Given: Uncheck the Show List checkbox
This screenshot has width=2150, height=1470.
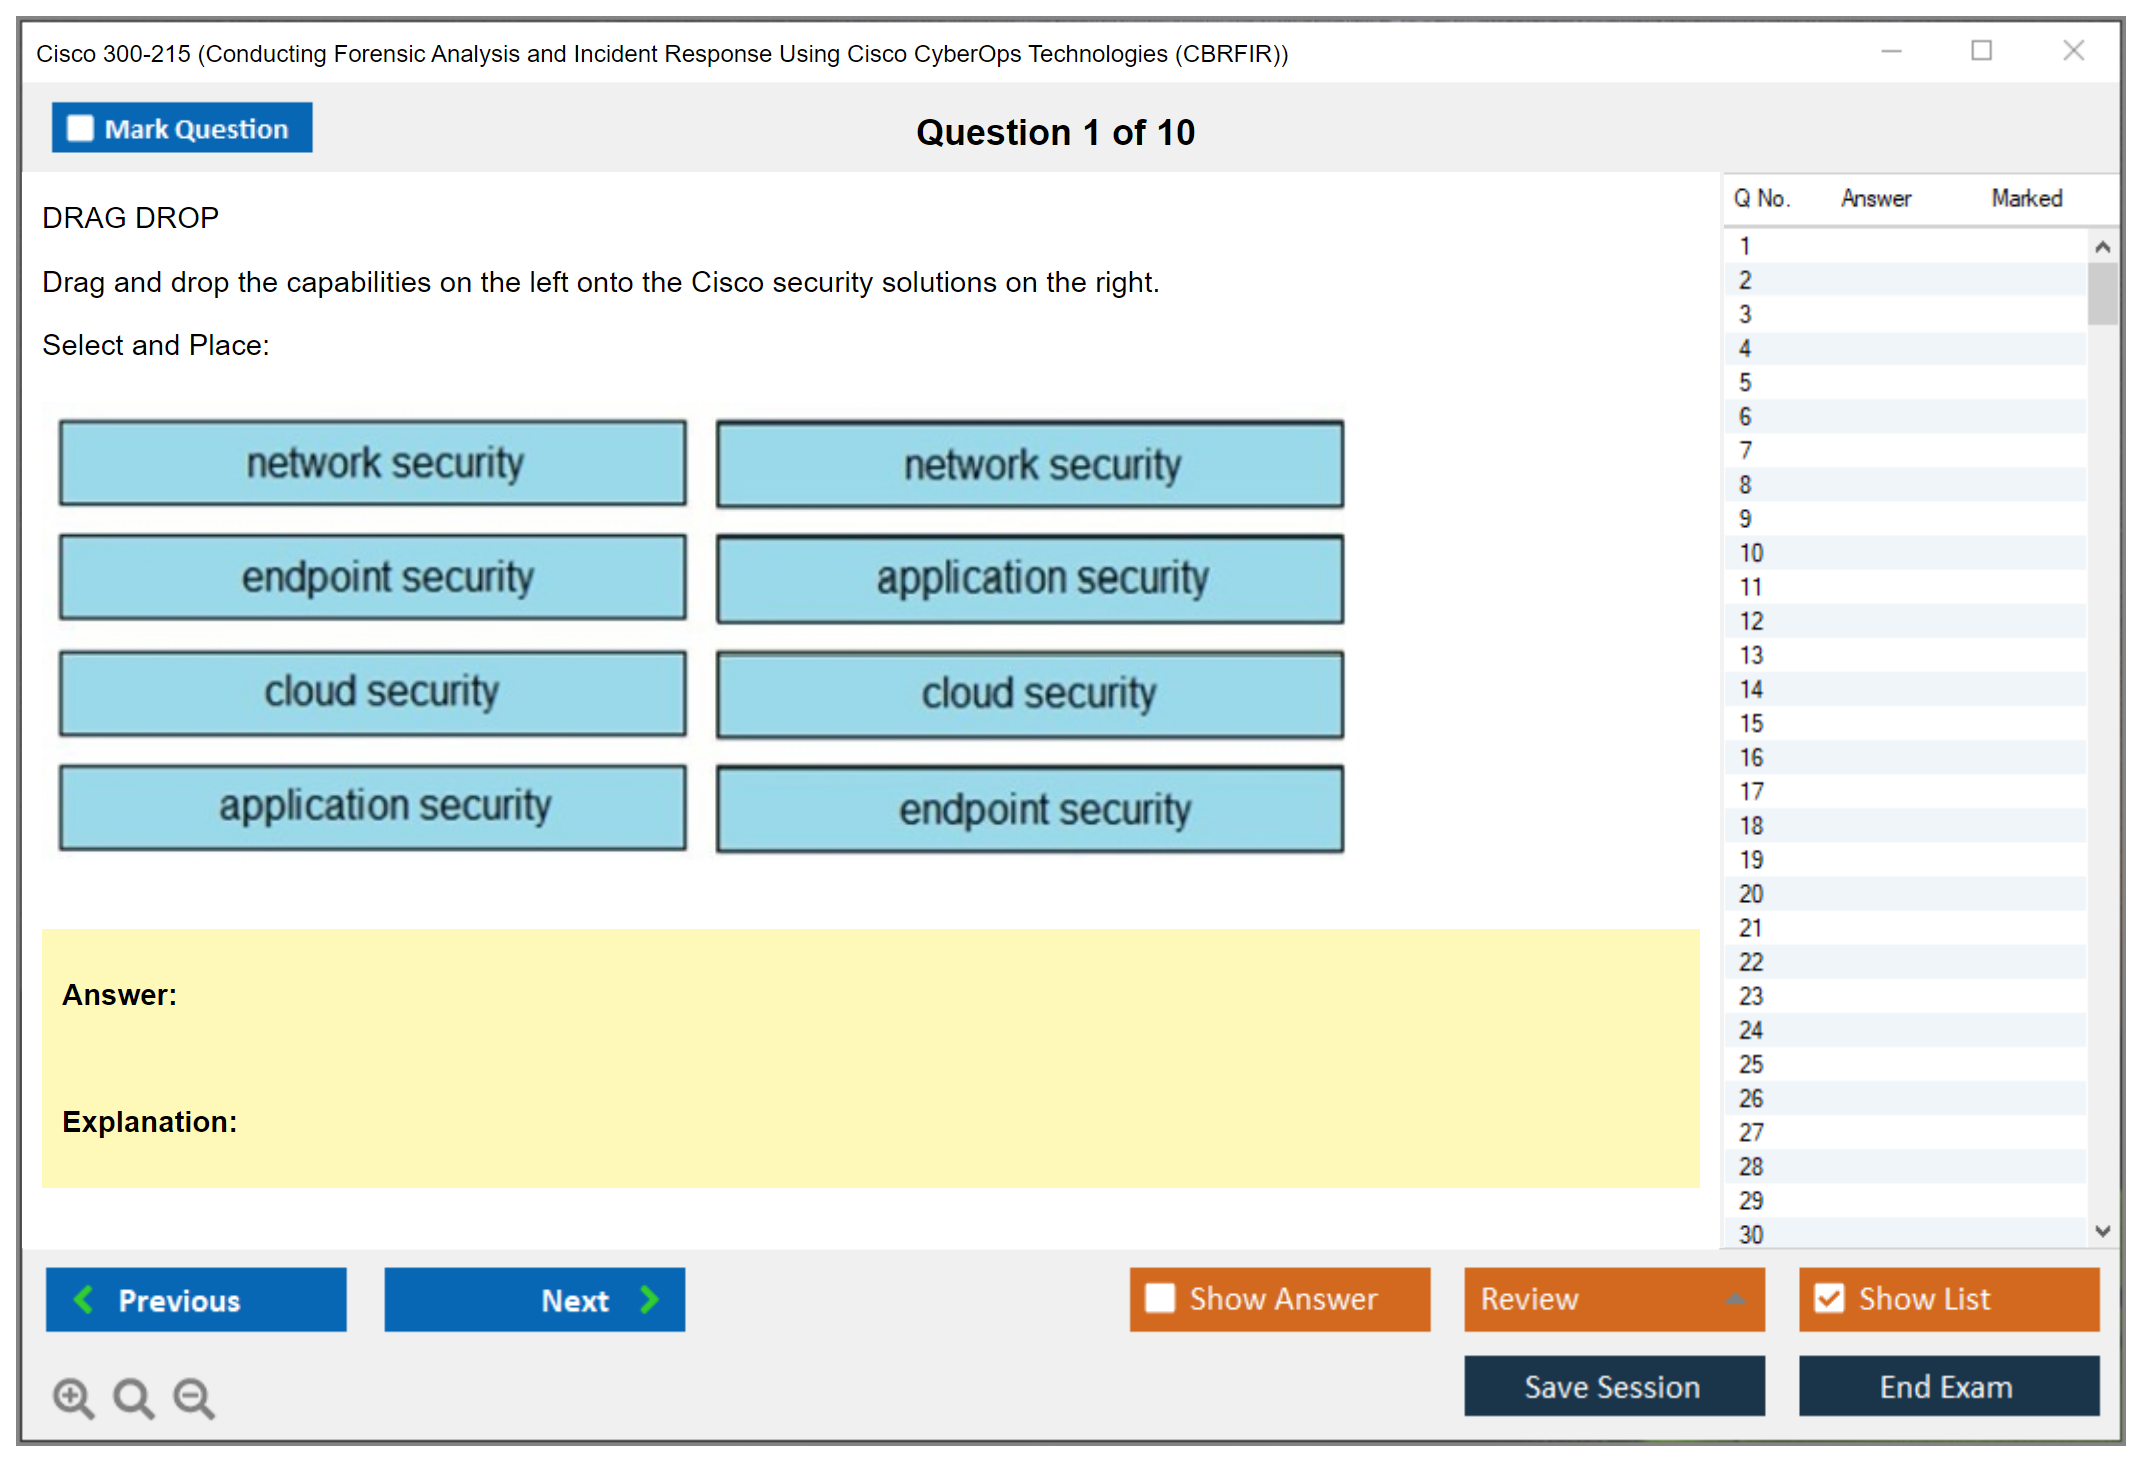Looking at the screenshot, I should click(1829, 1298).
